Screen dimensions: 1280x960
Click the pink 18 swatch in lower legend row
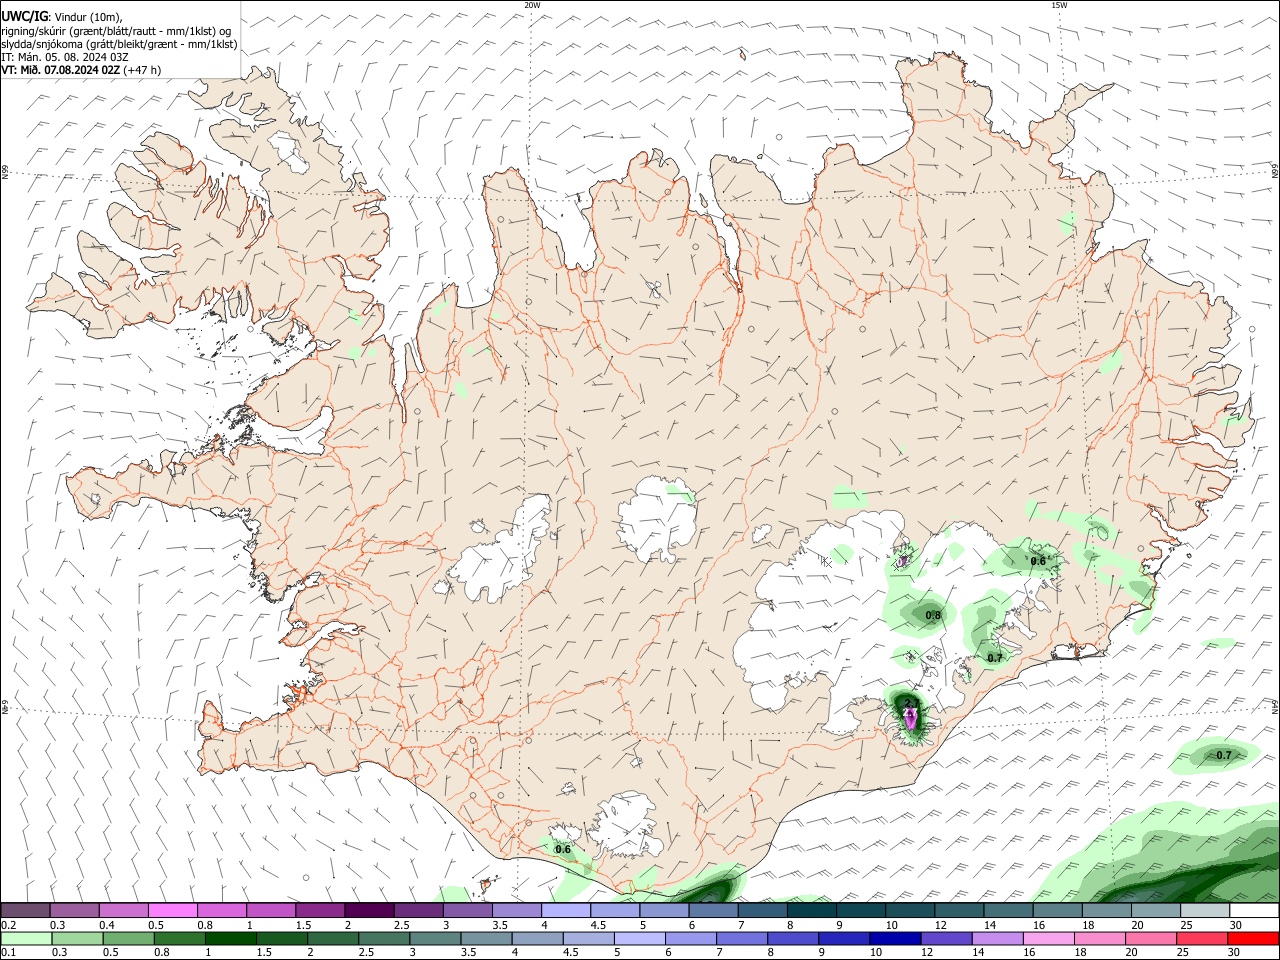1099,938
